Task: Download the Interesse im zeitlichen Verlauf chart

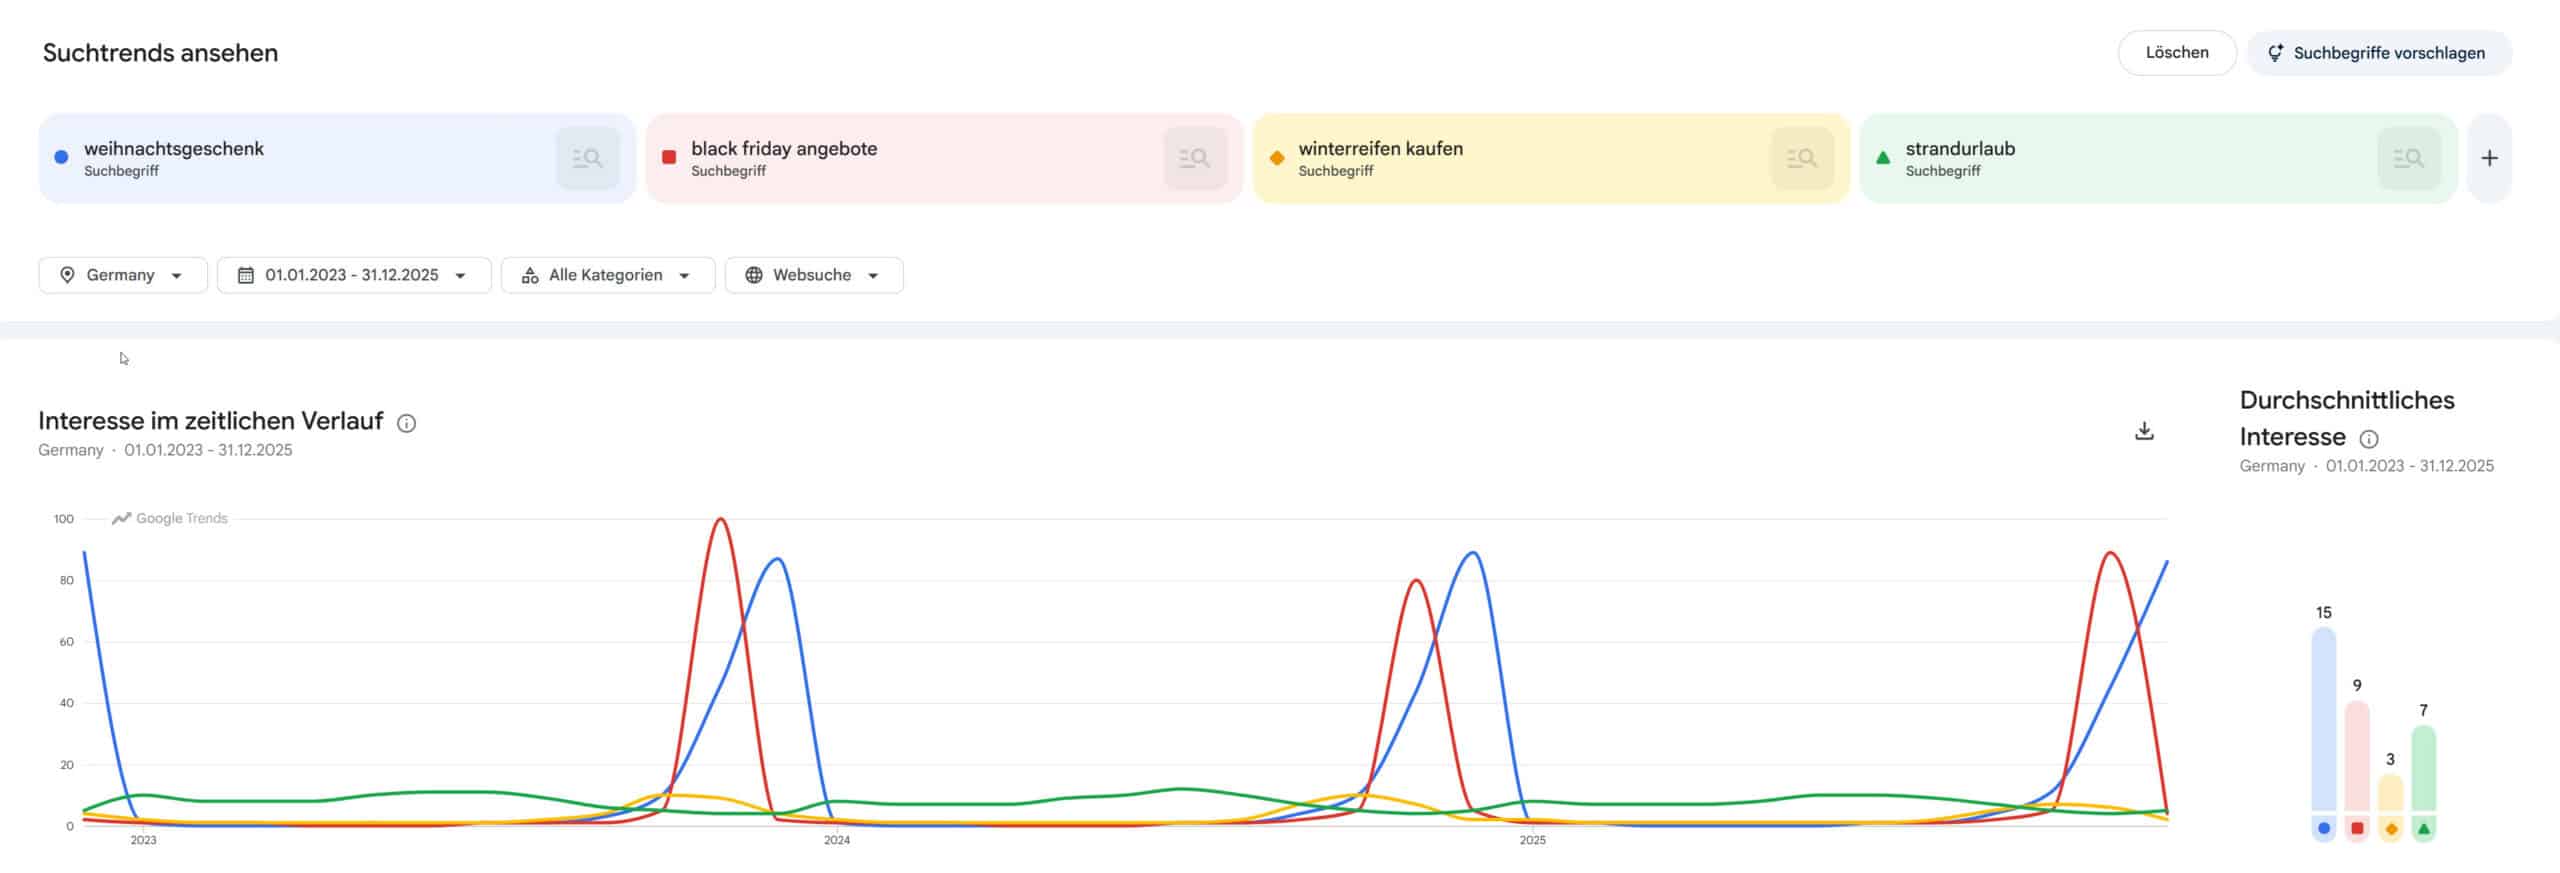Action: click(2144, 431)
